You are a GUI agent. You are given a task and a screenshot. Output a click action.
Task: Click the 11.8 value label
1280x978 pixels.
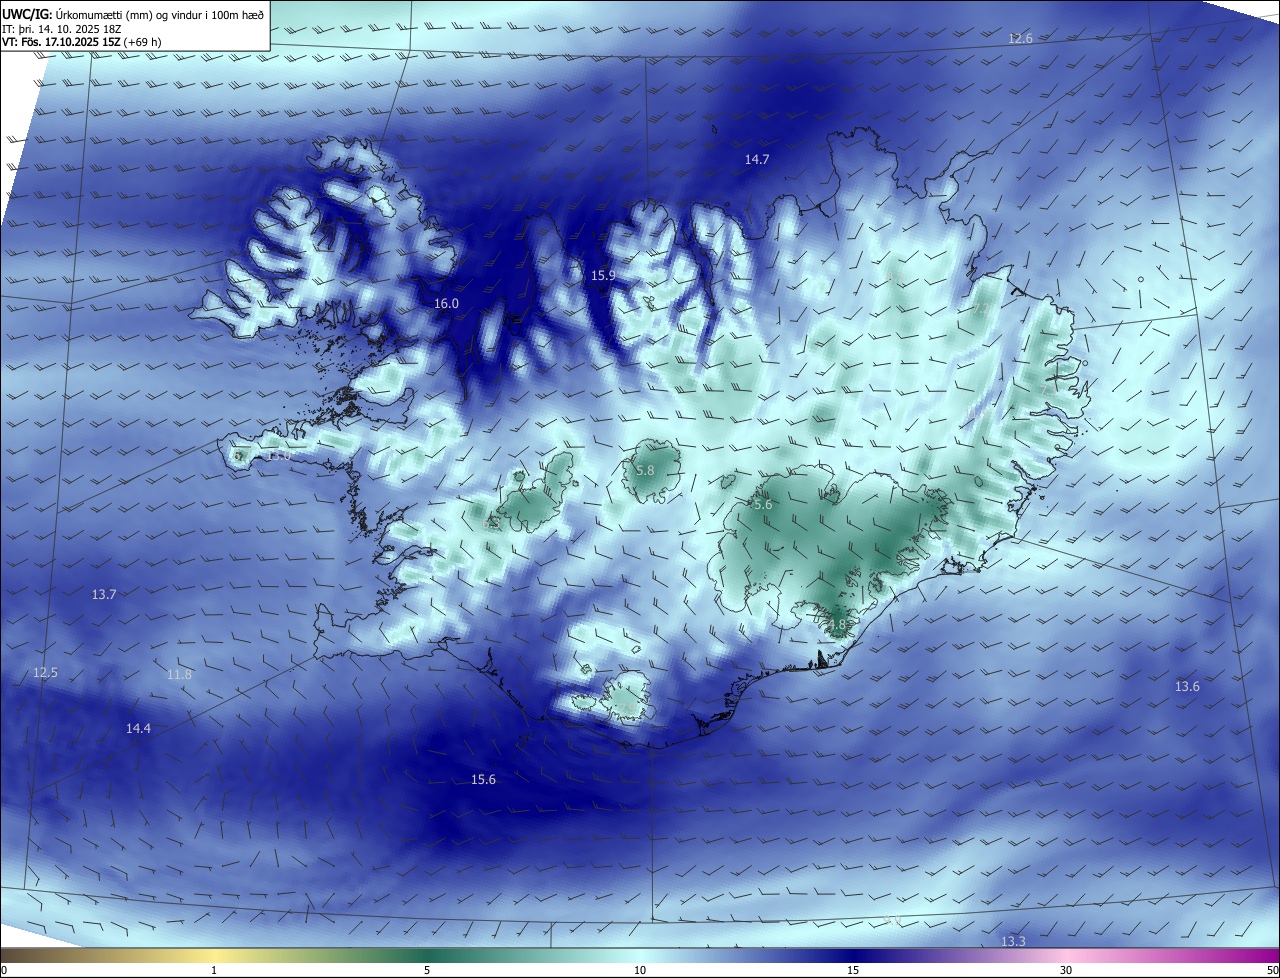(x=179, y=674)
